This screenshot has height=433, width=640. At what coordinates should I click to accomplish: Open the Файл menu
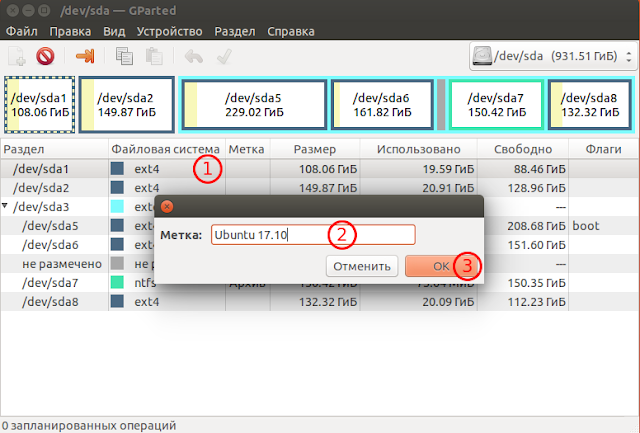pyautogui.click(x=22, y=31)
